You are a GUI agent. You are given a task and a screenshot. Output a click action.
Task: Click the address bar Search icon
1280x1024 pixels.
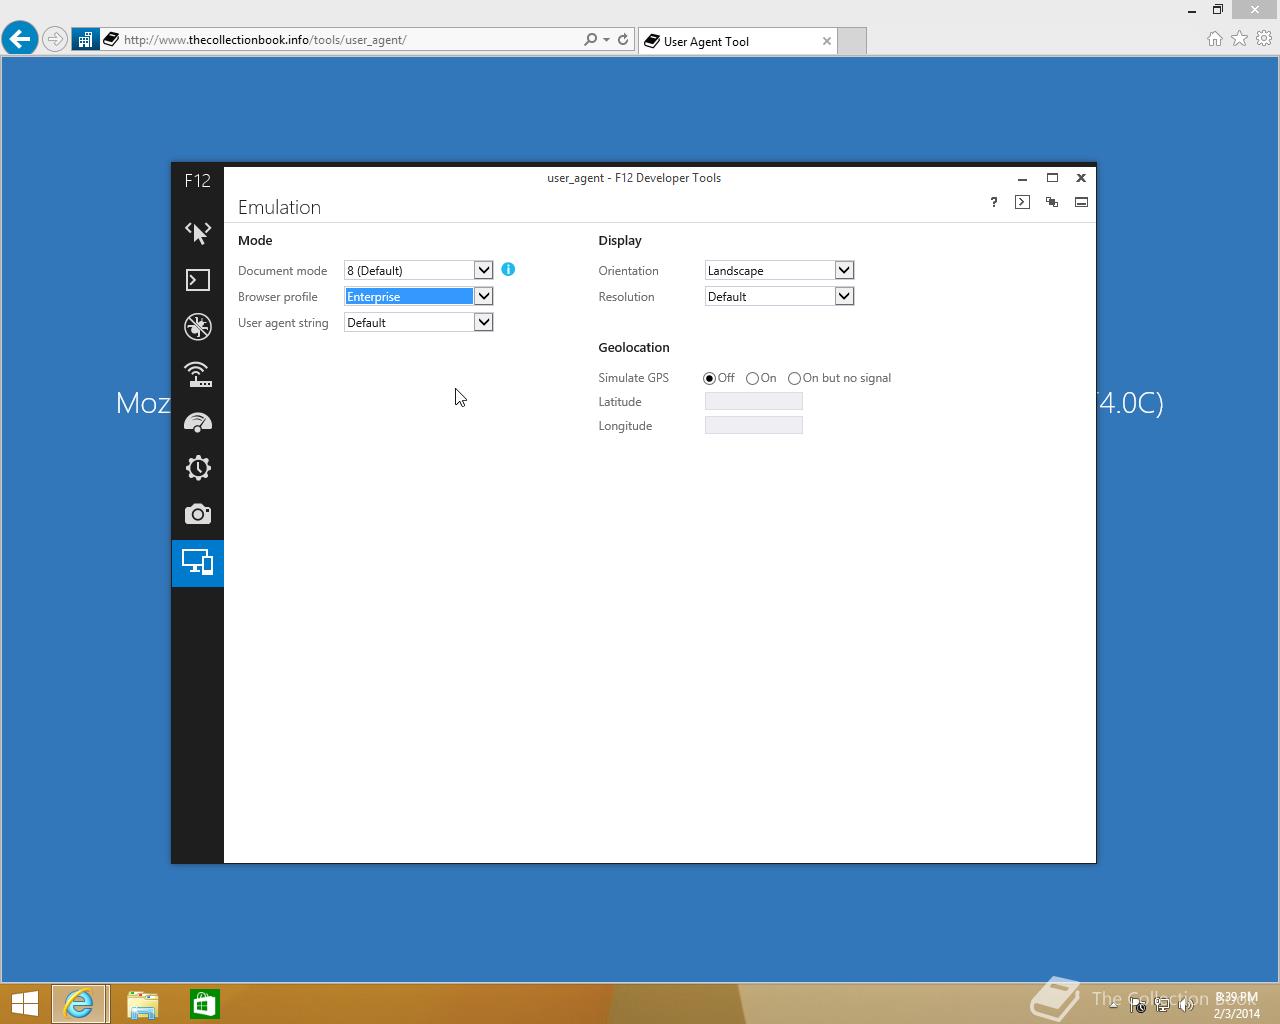[591, 40]
